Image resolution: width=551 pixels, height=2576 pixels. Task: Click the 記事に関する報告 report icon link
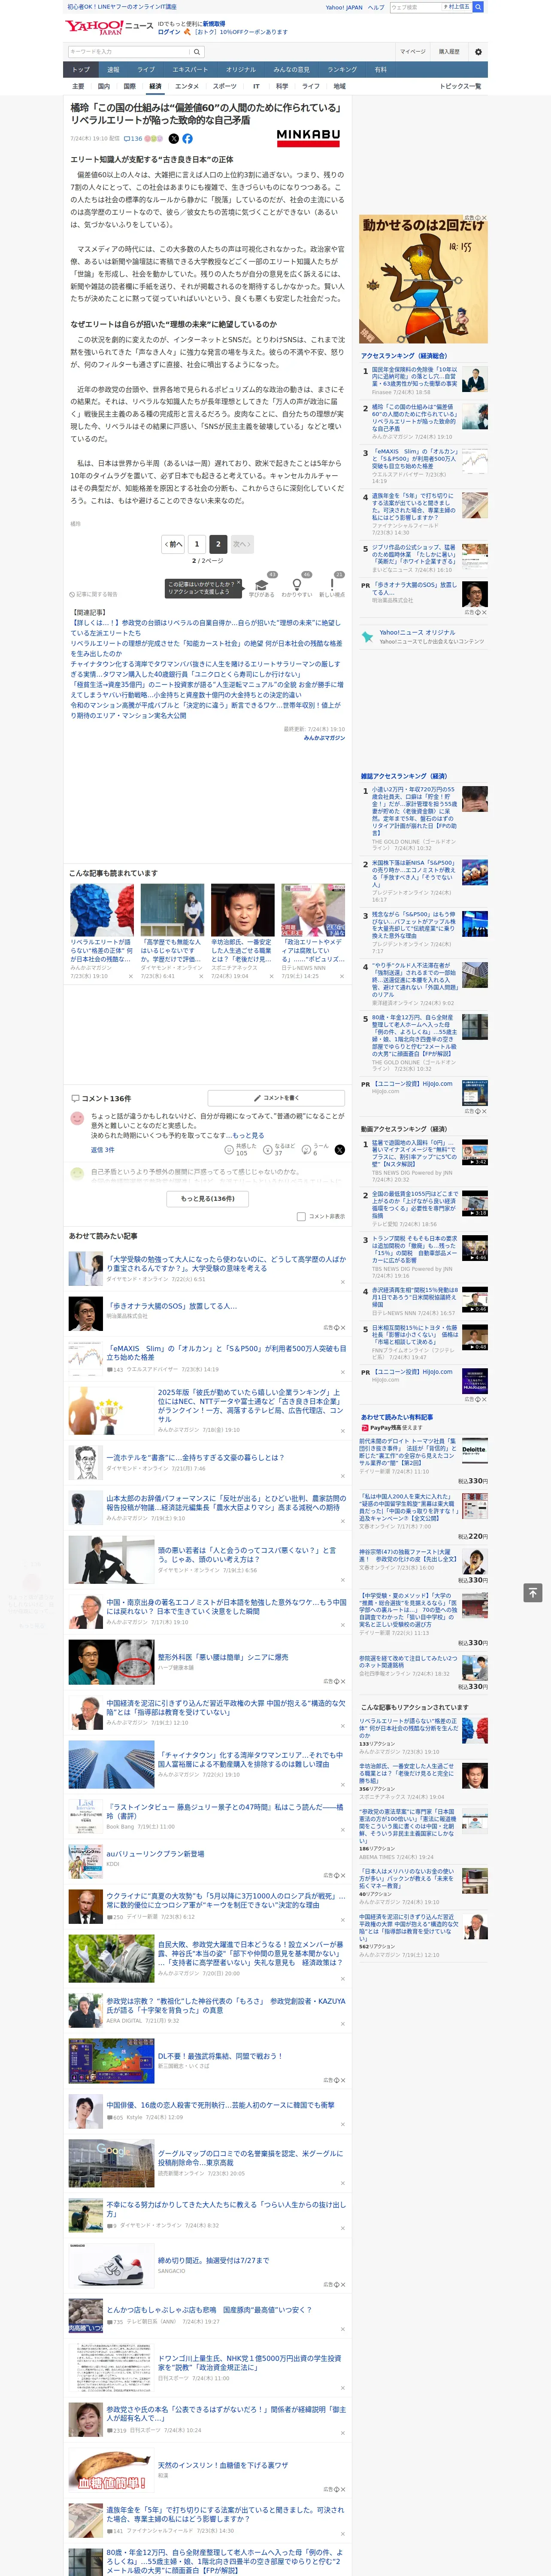pos(93,594)
